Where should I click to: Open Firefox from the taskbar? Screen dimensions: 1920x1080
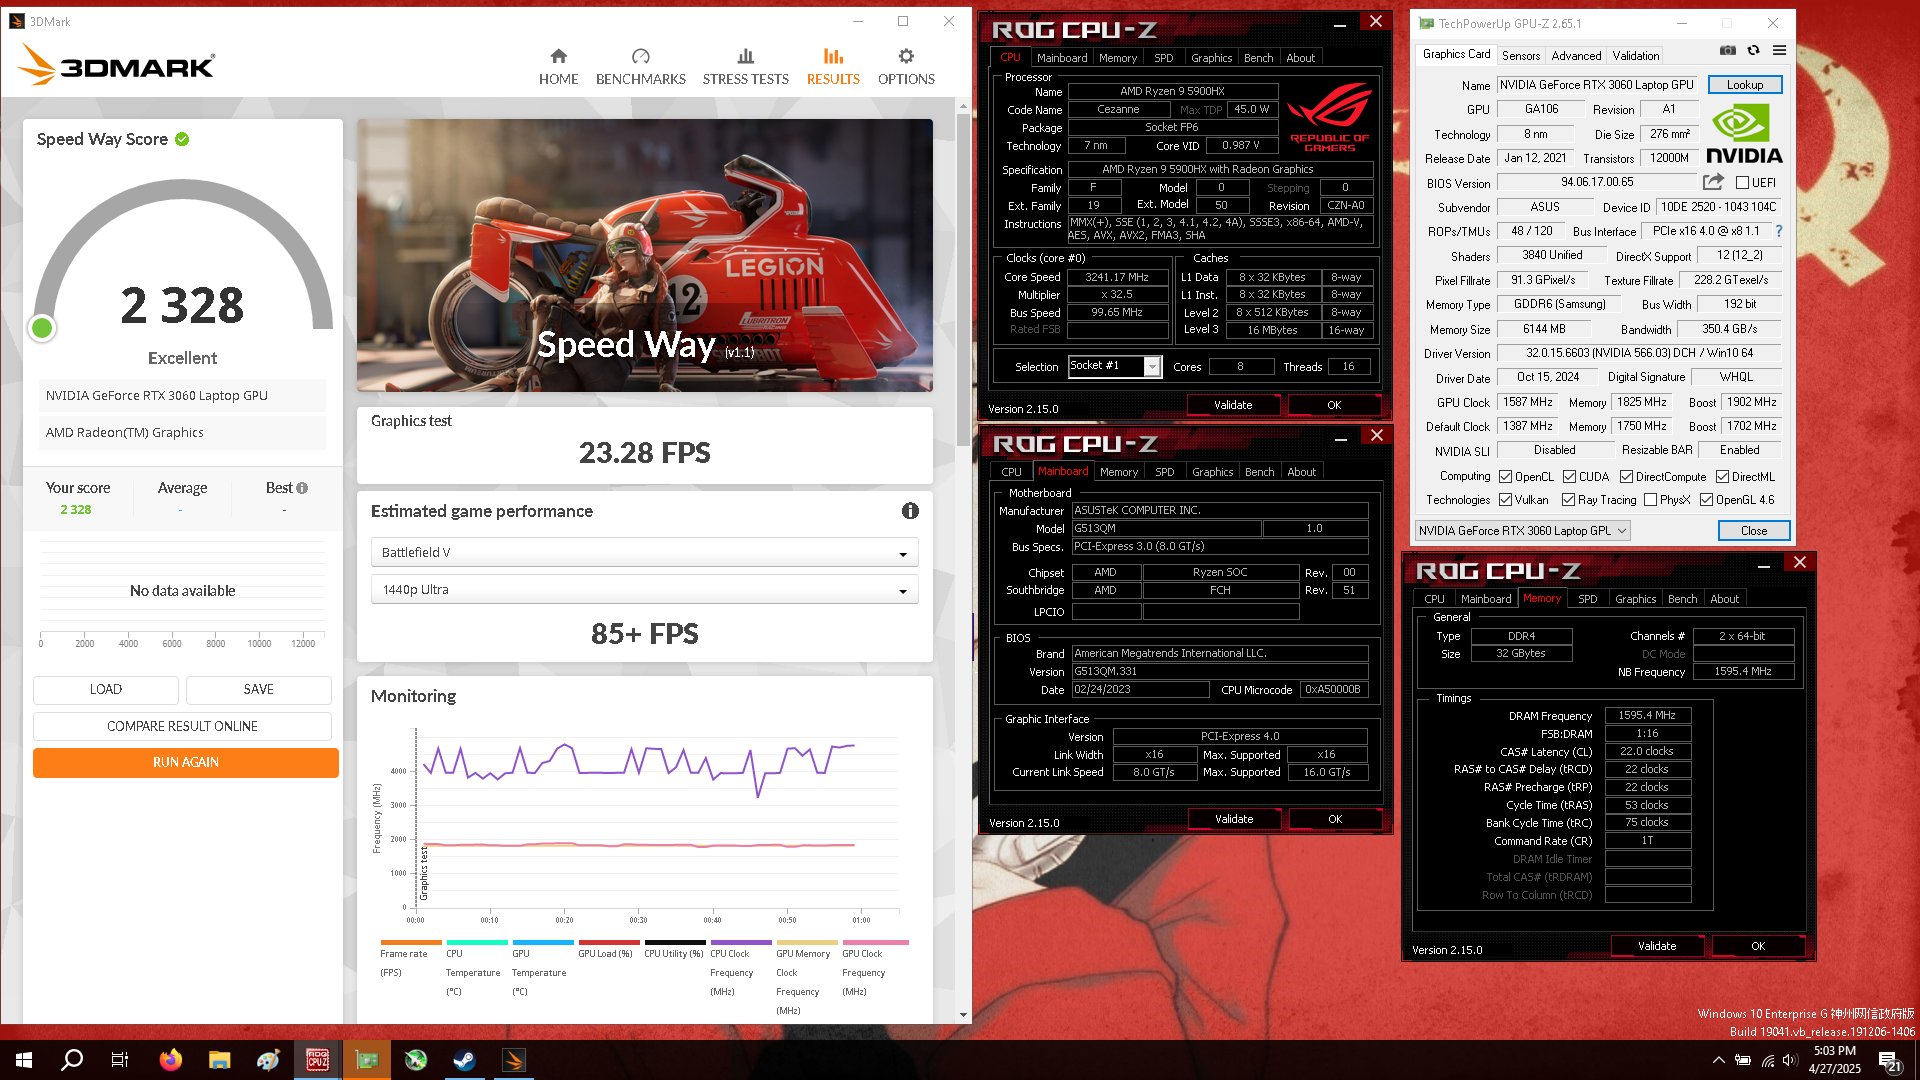coord(171,1060)
